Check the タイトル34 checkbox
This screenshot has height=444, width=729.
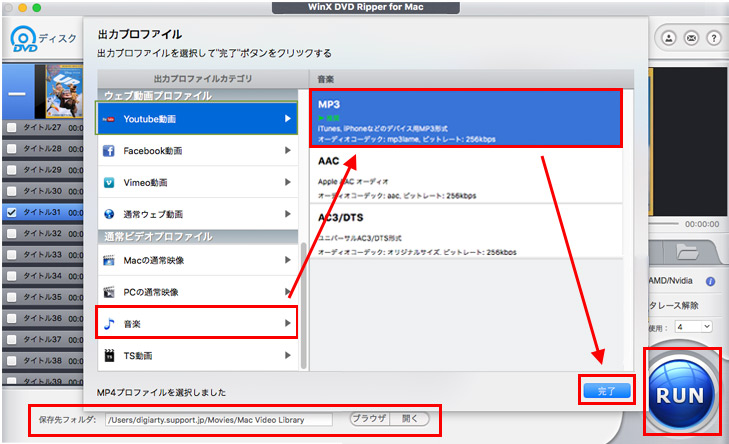pyautogui.click(x=12, y=276)
